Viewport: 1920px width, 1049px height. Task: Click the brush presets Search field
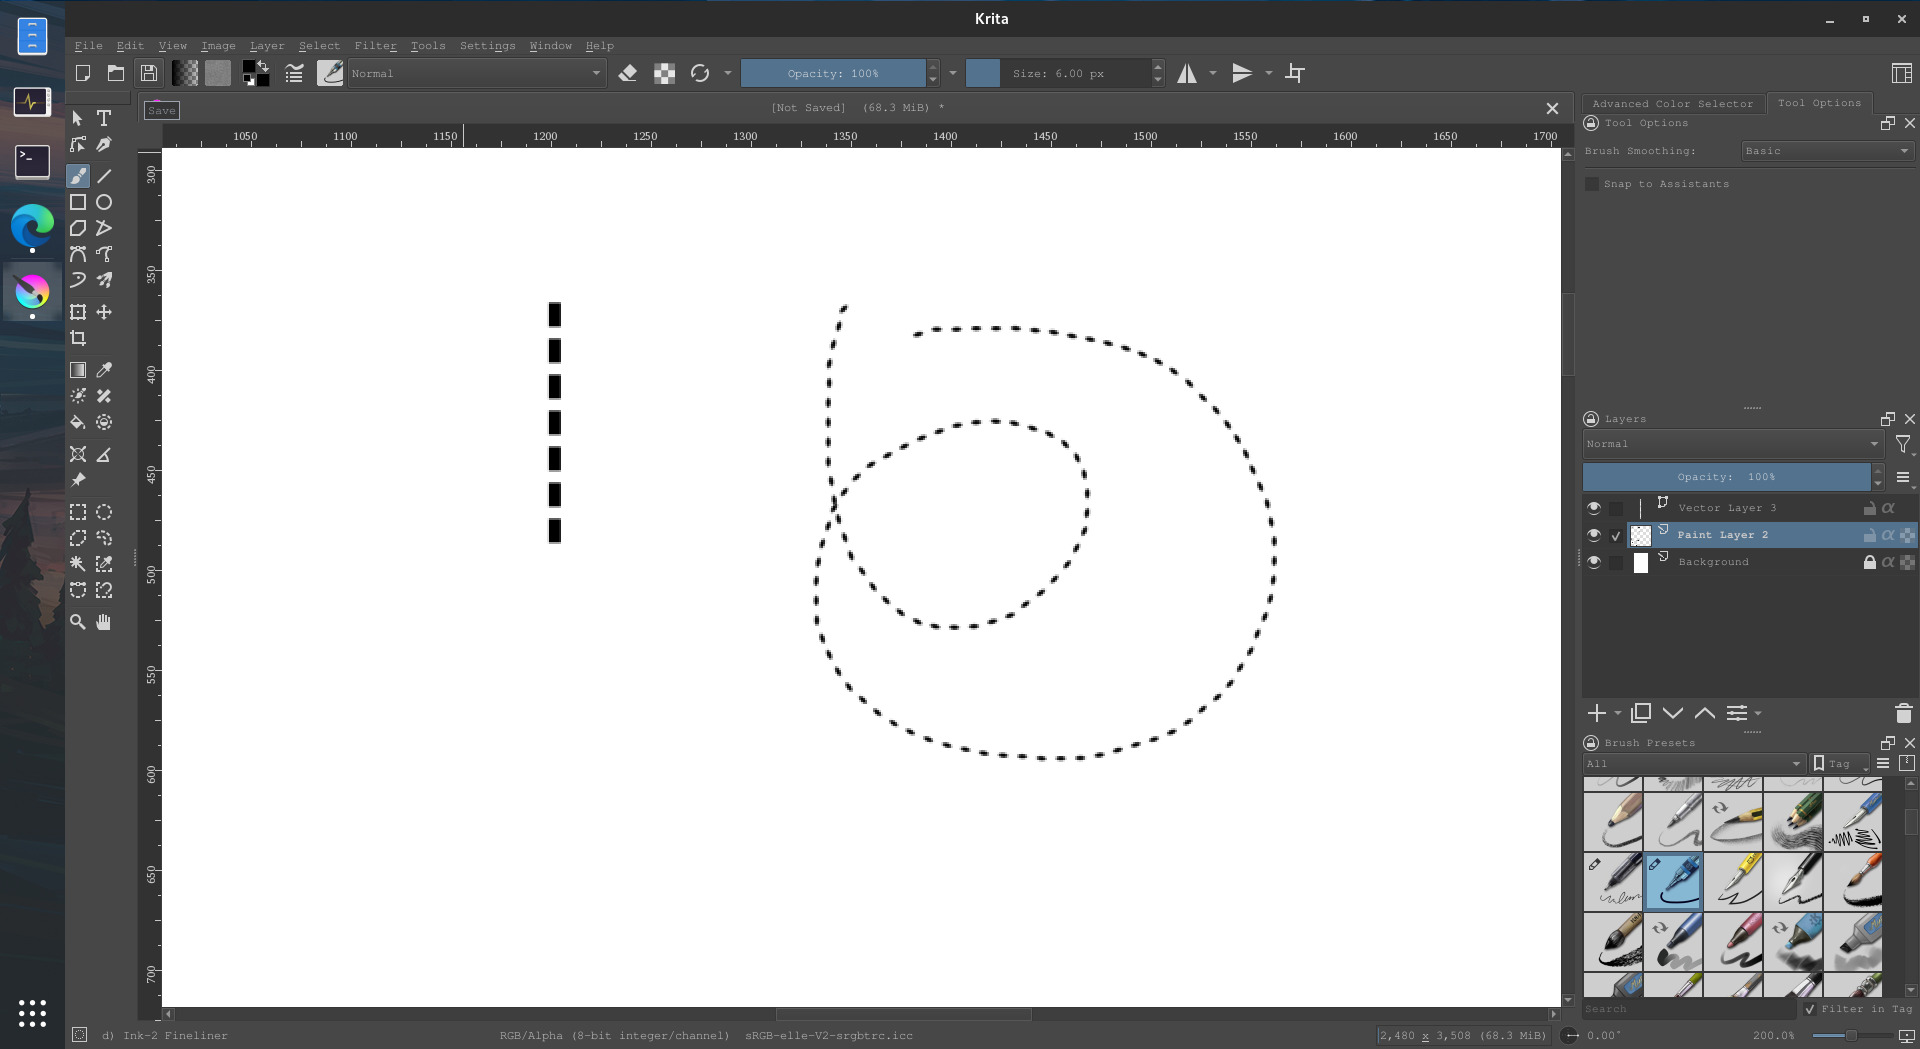pos(1688,1009)
